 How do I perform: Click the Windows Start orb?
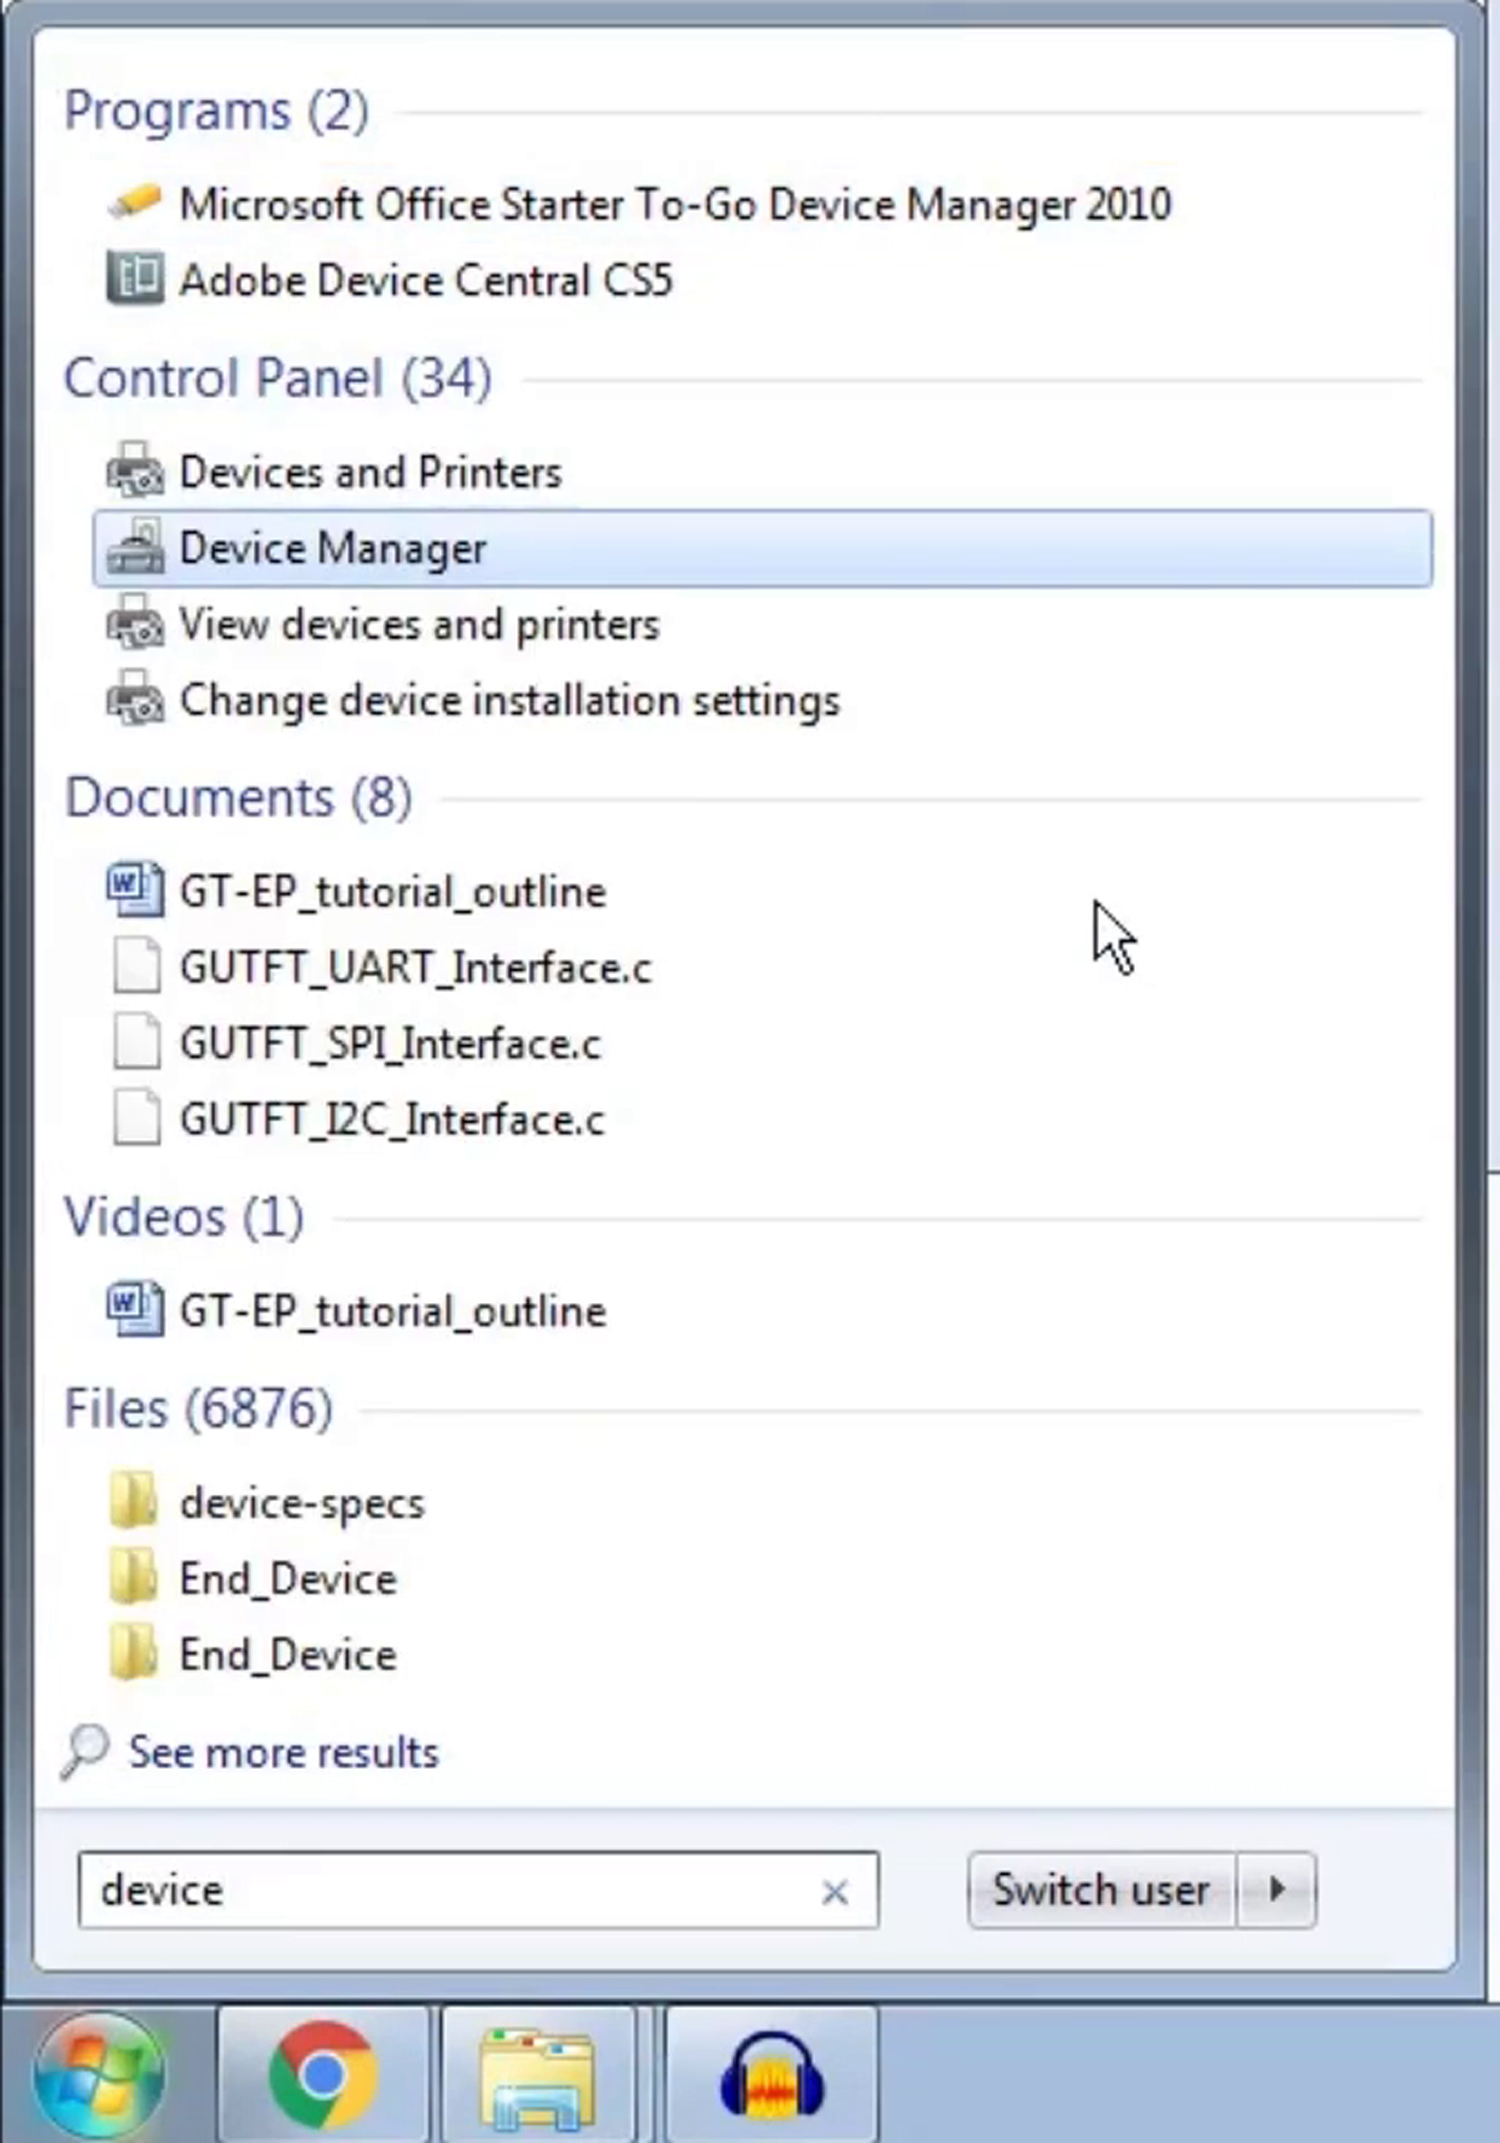coord(100,2075)
